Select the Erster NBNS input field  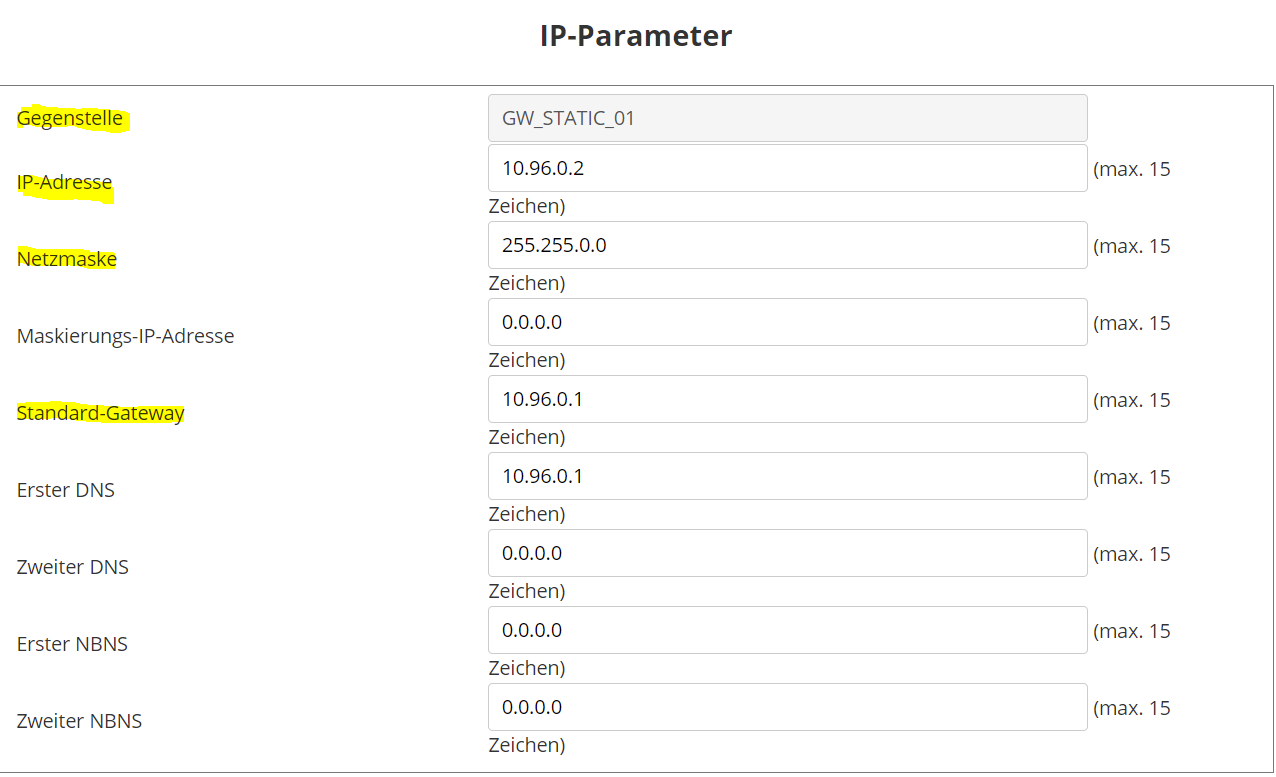click(x=787, y=630)
